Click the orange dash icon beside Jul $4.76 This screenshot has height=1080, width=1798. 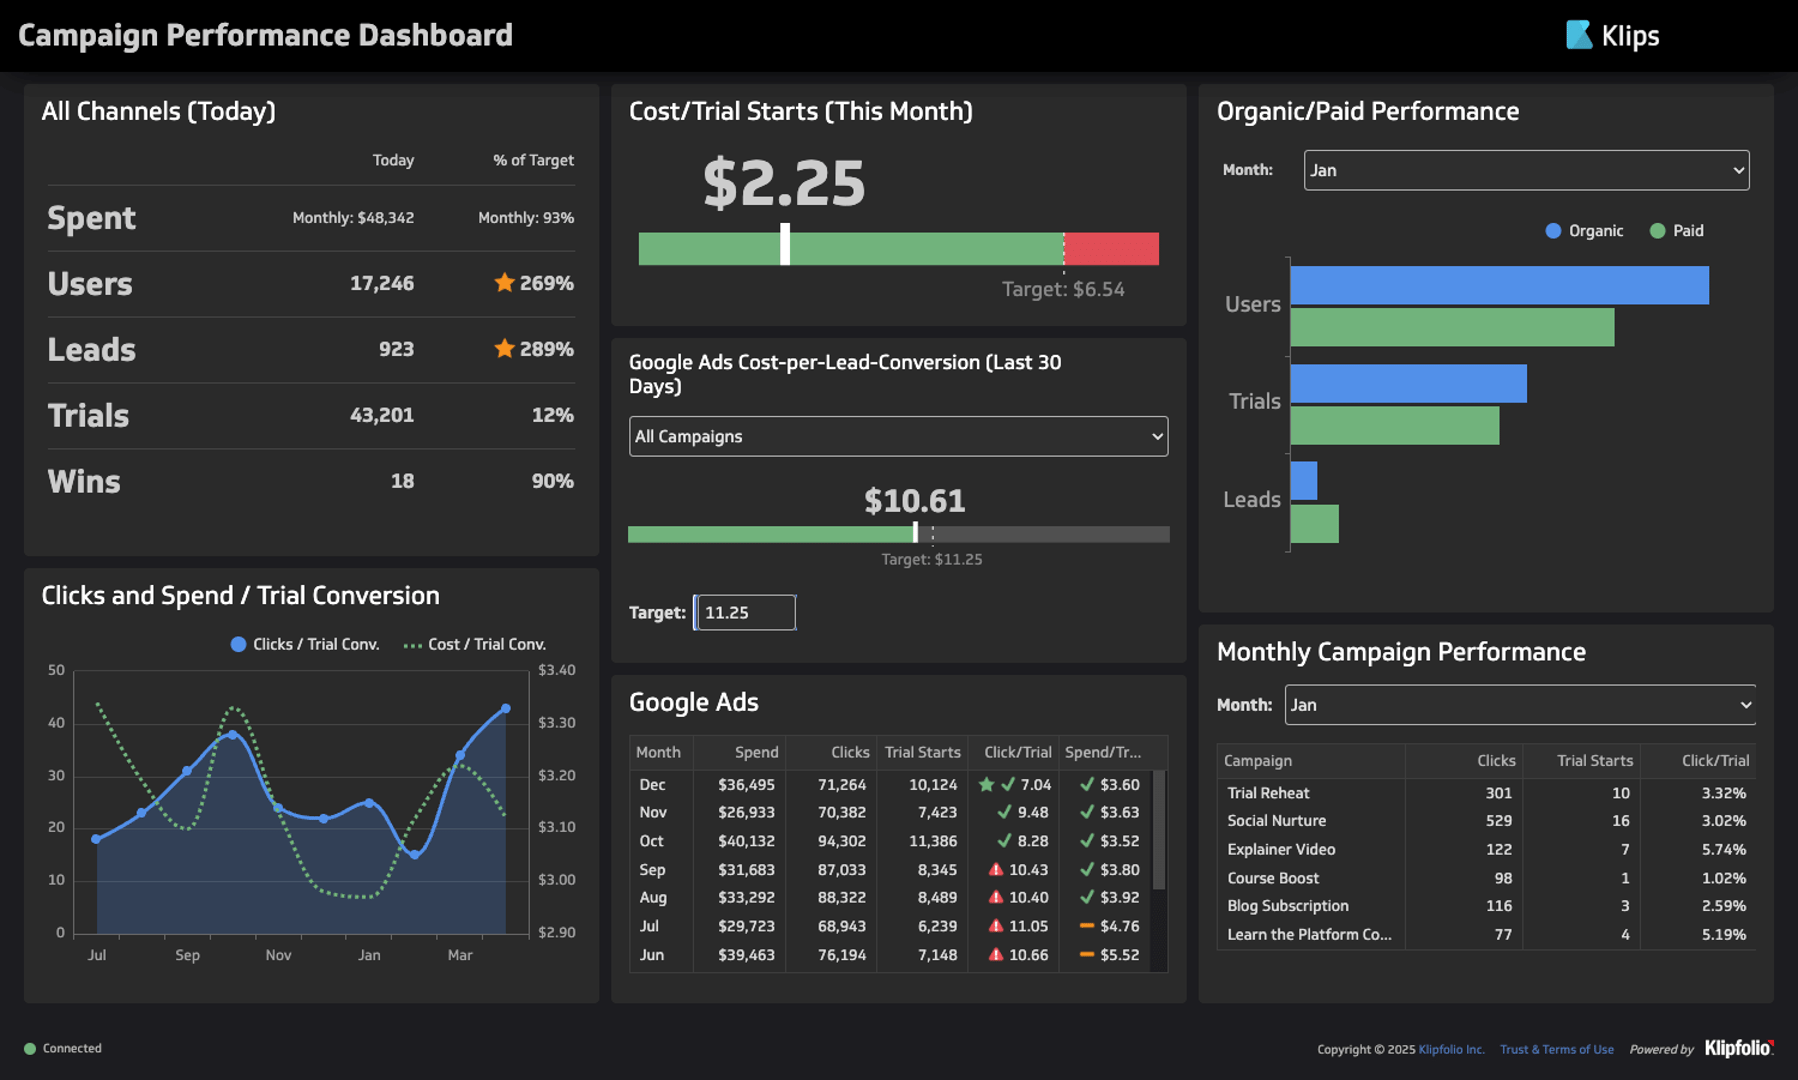pos(1086,926)
